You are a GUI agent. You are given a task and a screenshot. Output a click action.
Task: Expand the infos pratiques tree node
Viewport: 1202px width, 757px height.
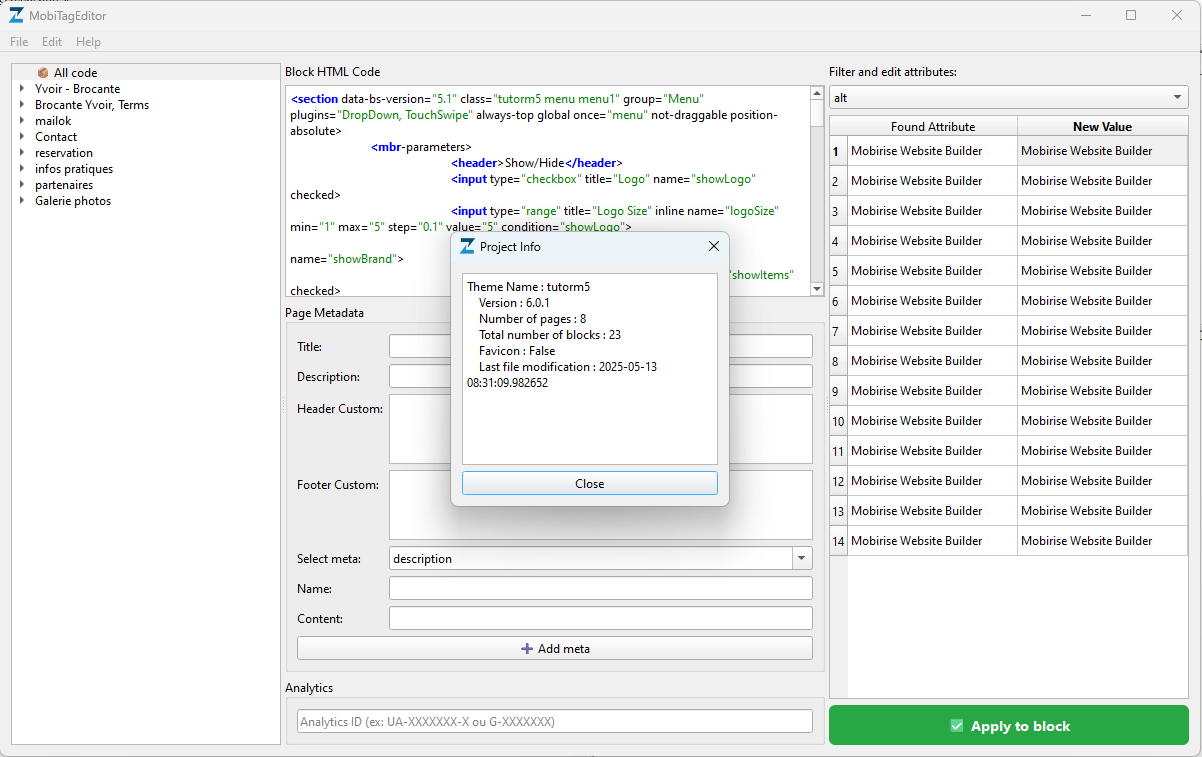pos(22,169)
